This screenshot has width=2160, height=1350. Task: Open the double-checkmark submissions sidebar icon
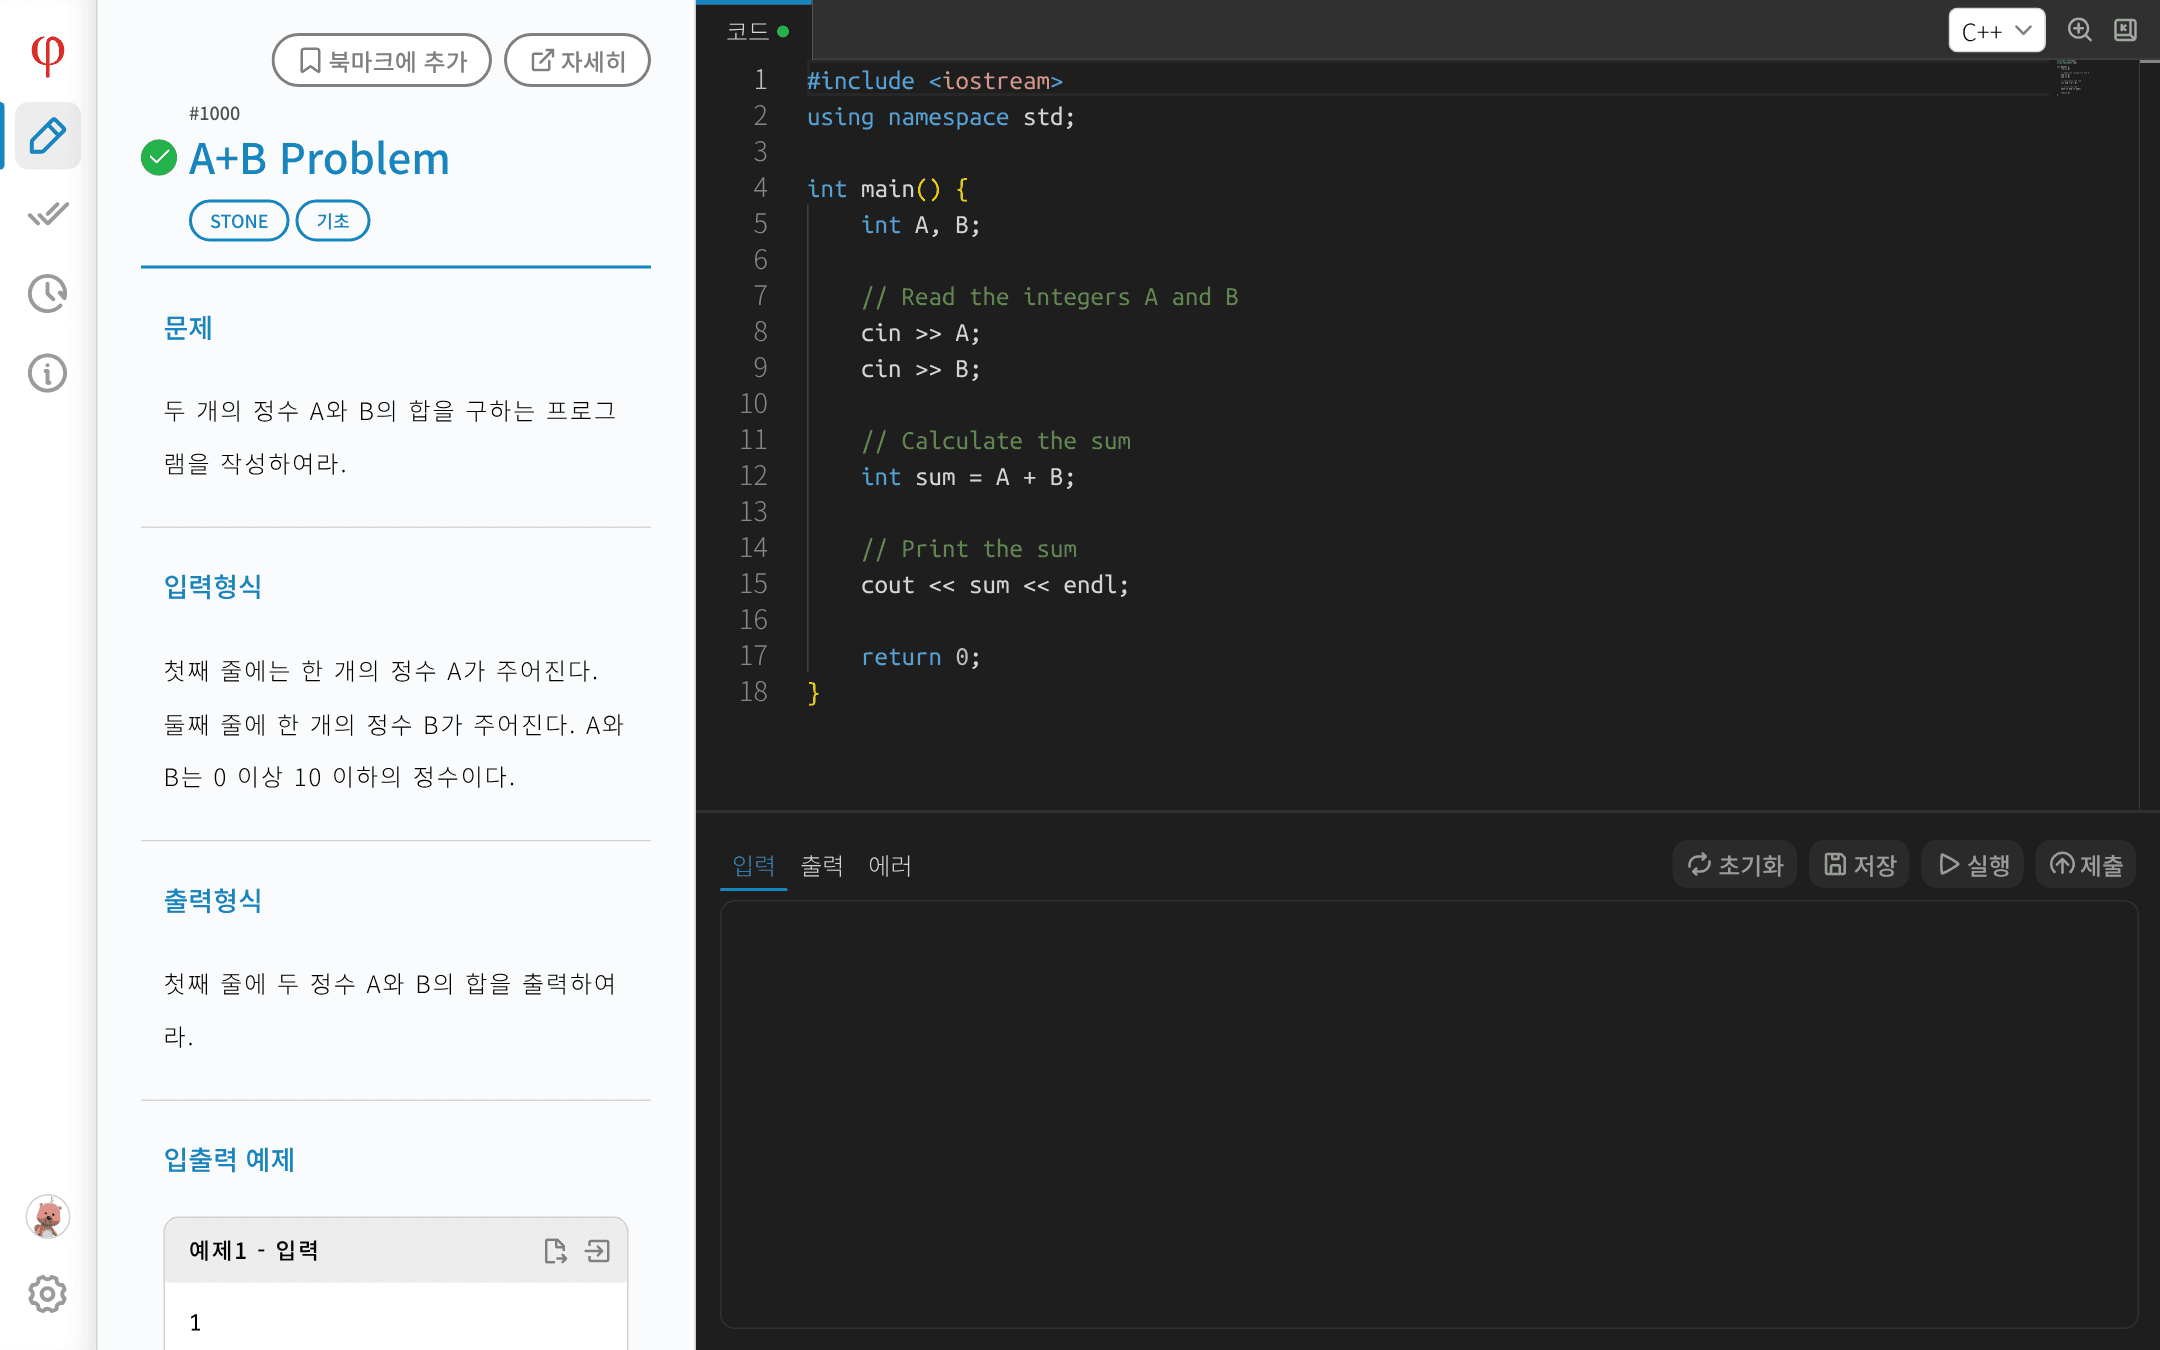47,214
